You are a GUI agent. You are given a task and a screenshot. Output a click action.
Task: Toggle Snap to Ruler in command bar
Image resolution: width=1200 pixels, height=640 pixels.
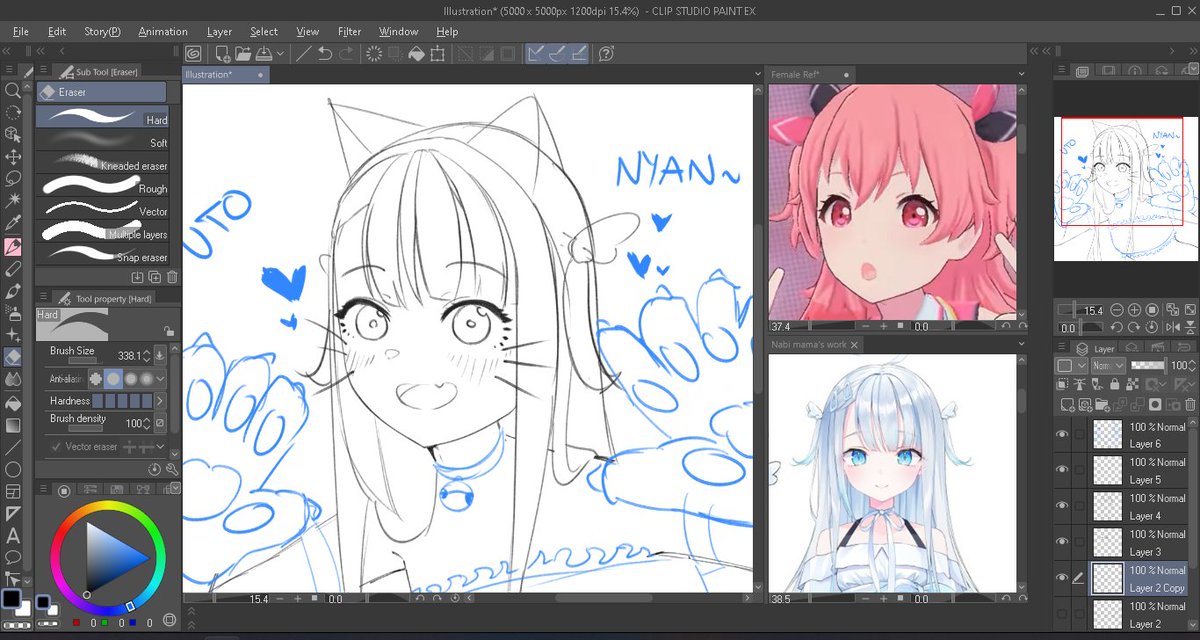point(537,54)
